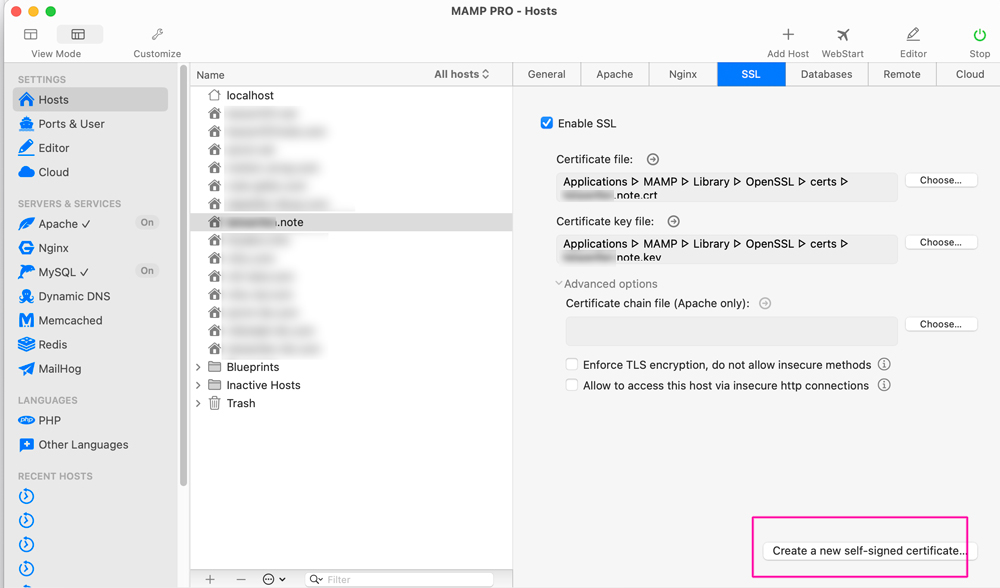
Task: Expand the Blueprints folder
Action: pos(198,368)
